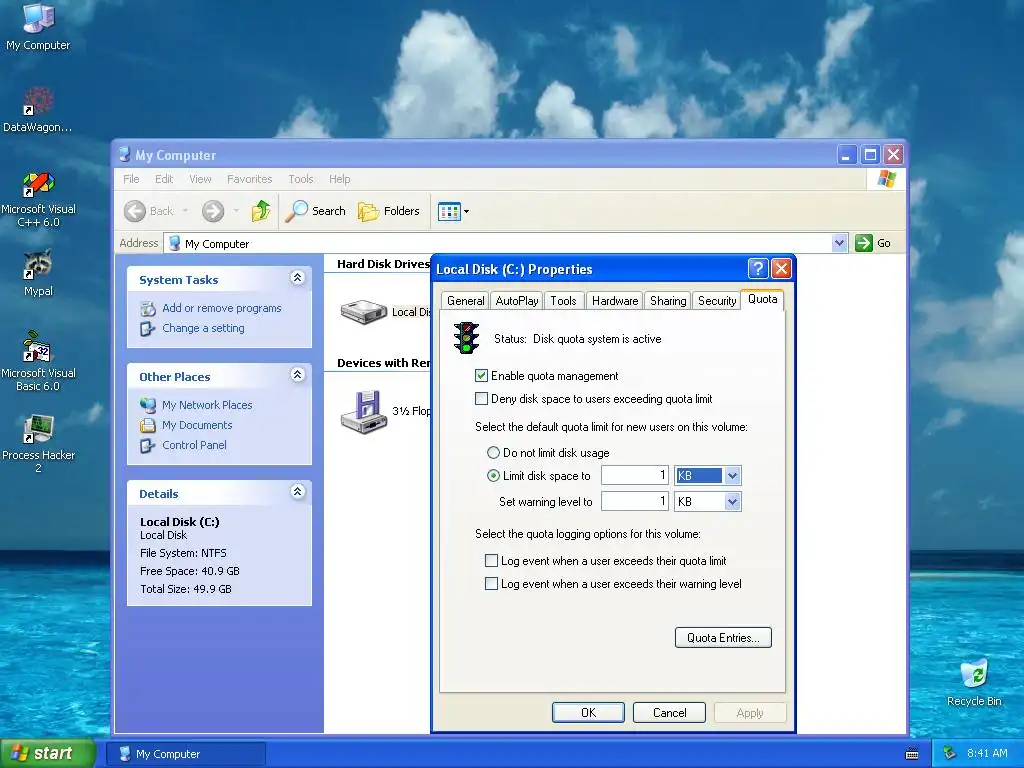This screenshot has height=768, width=1024.
Task: Open the limit disk space unit dropdown
Action: pos(732,475)
